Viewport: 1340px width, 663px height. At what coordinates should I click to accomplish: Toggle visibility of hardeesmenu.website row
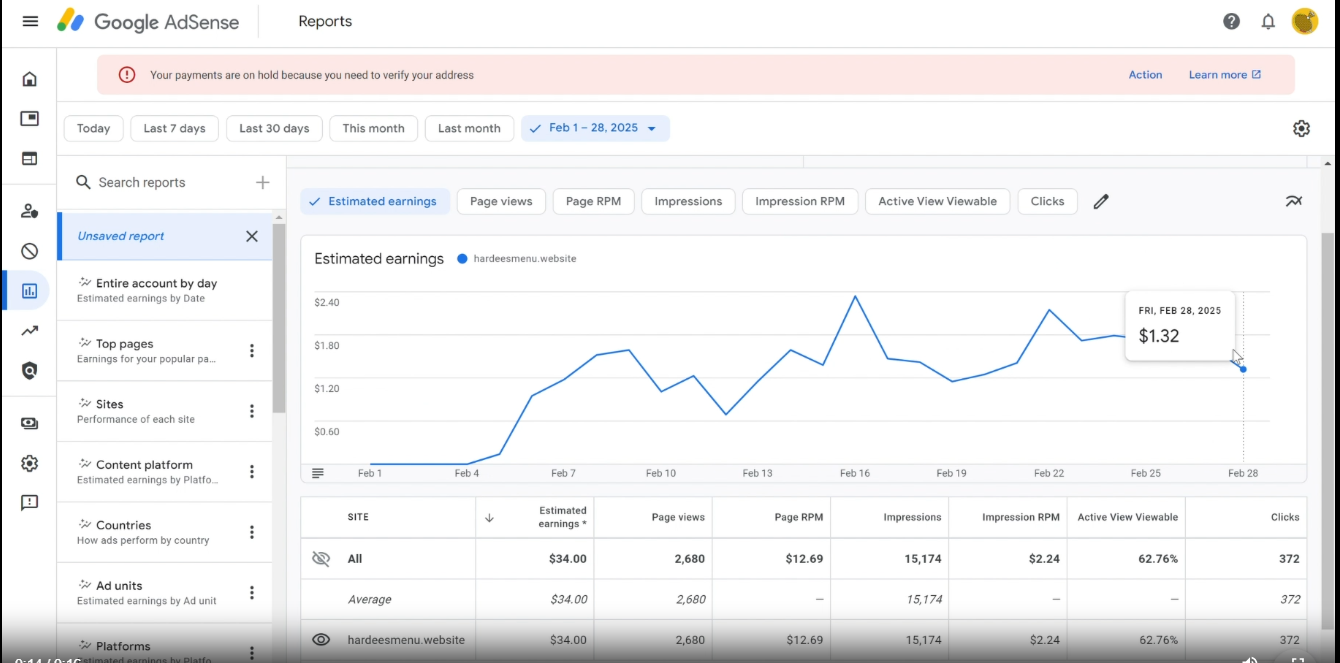[321, 640]
